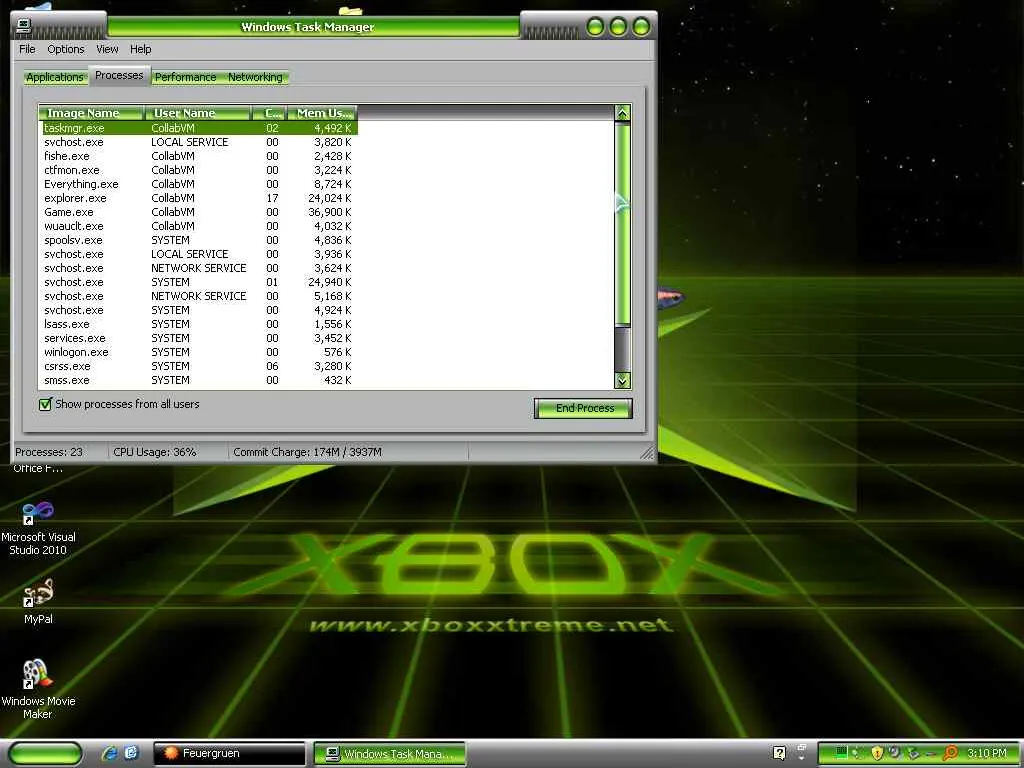This screenshot has width=1024, height=768.
Task: Select the wuauclt.exe process
Action: click(x=199, y=226)
